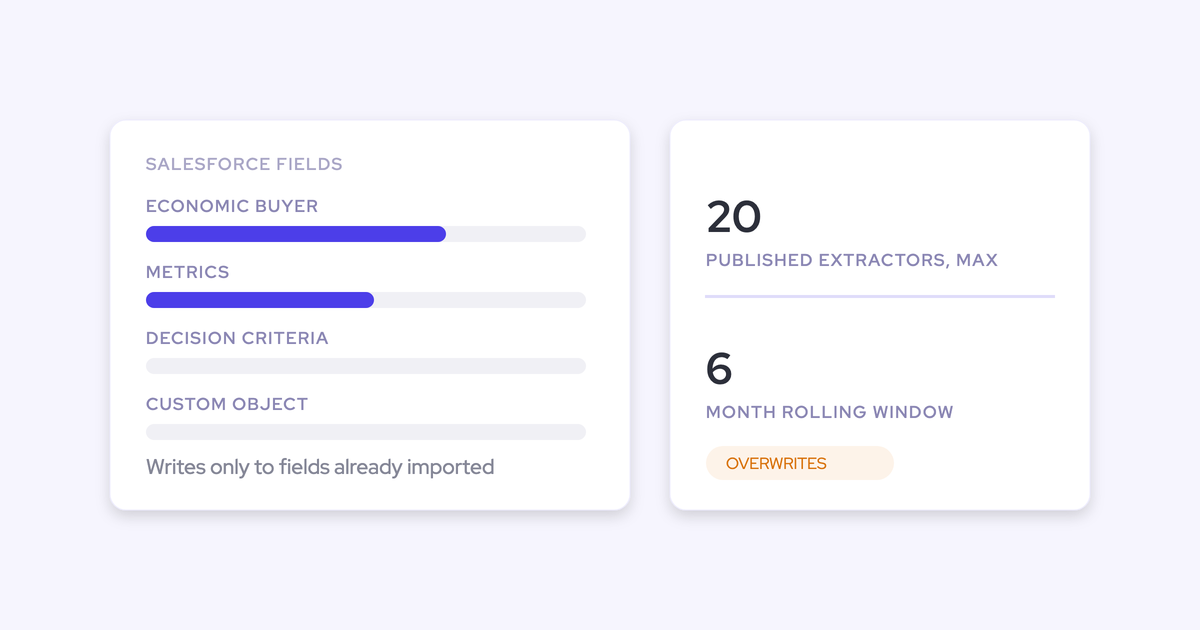
Task: Click the Decision Criteria label
Action: [237, 338]
